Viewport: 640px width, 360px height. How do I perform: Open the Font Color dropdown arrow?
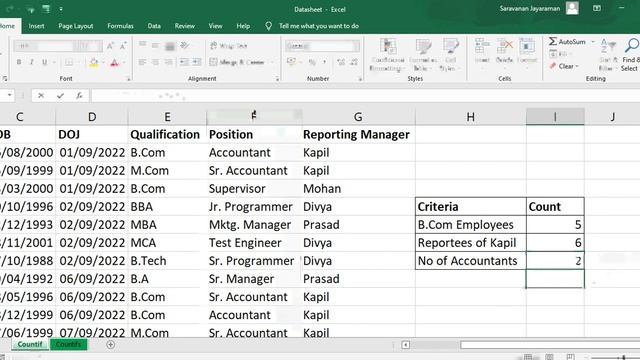pyautogui.click(x=124, y=62)
